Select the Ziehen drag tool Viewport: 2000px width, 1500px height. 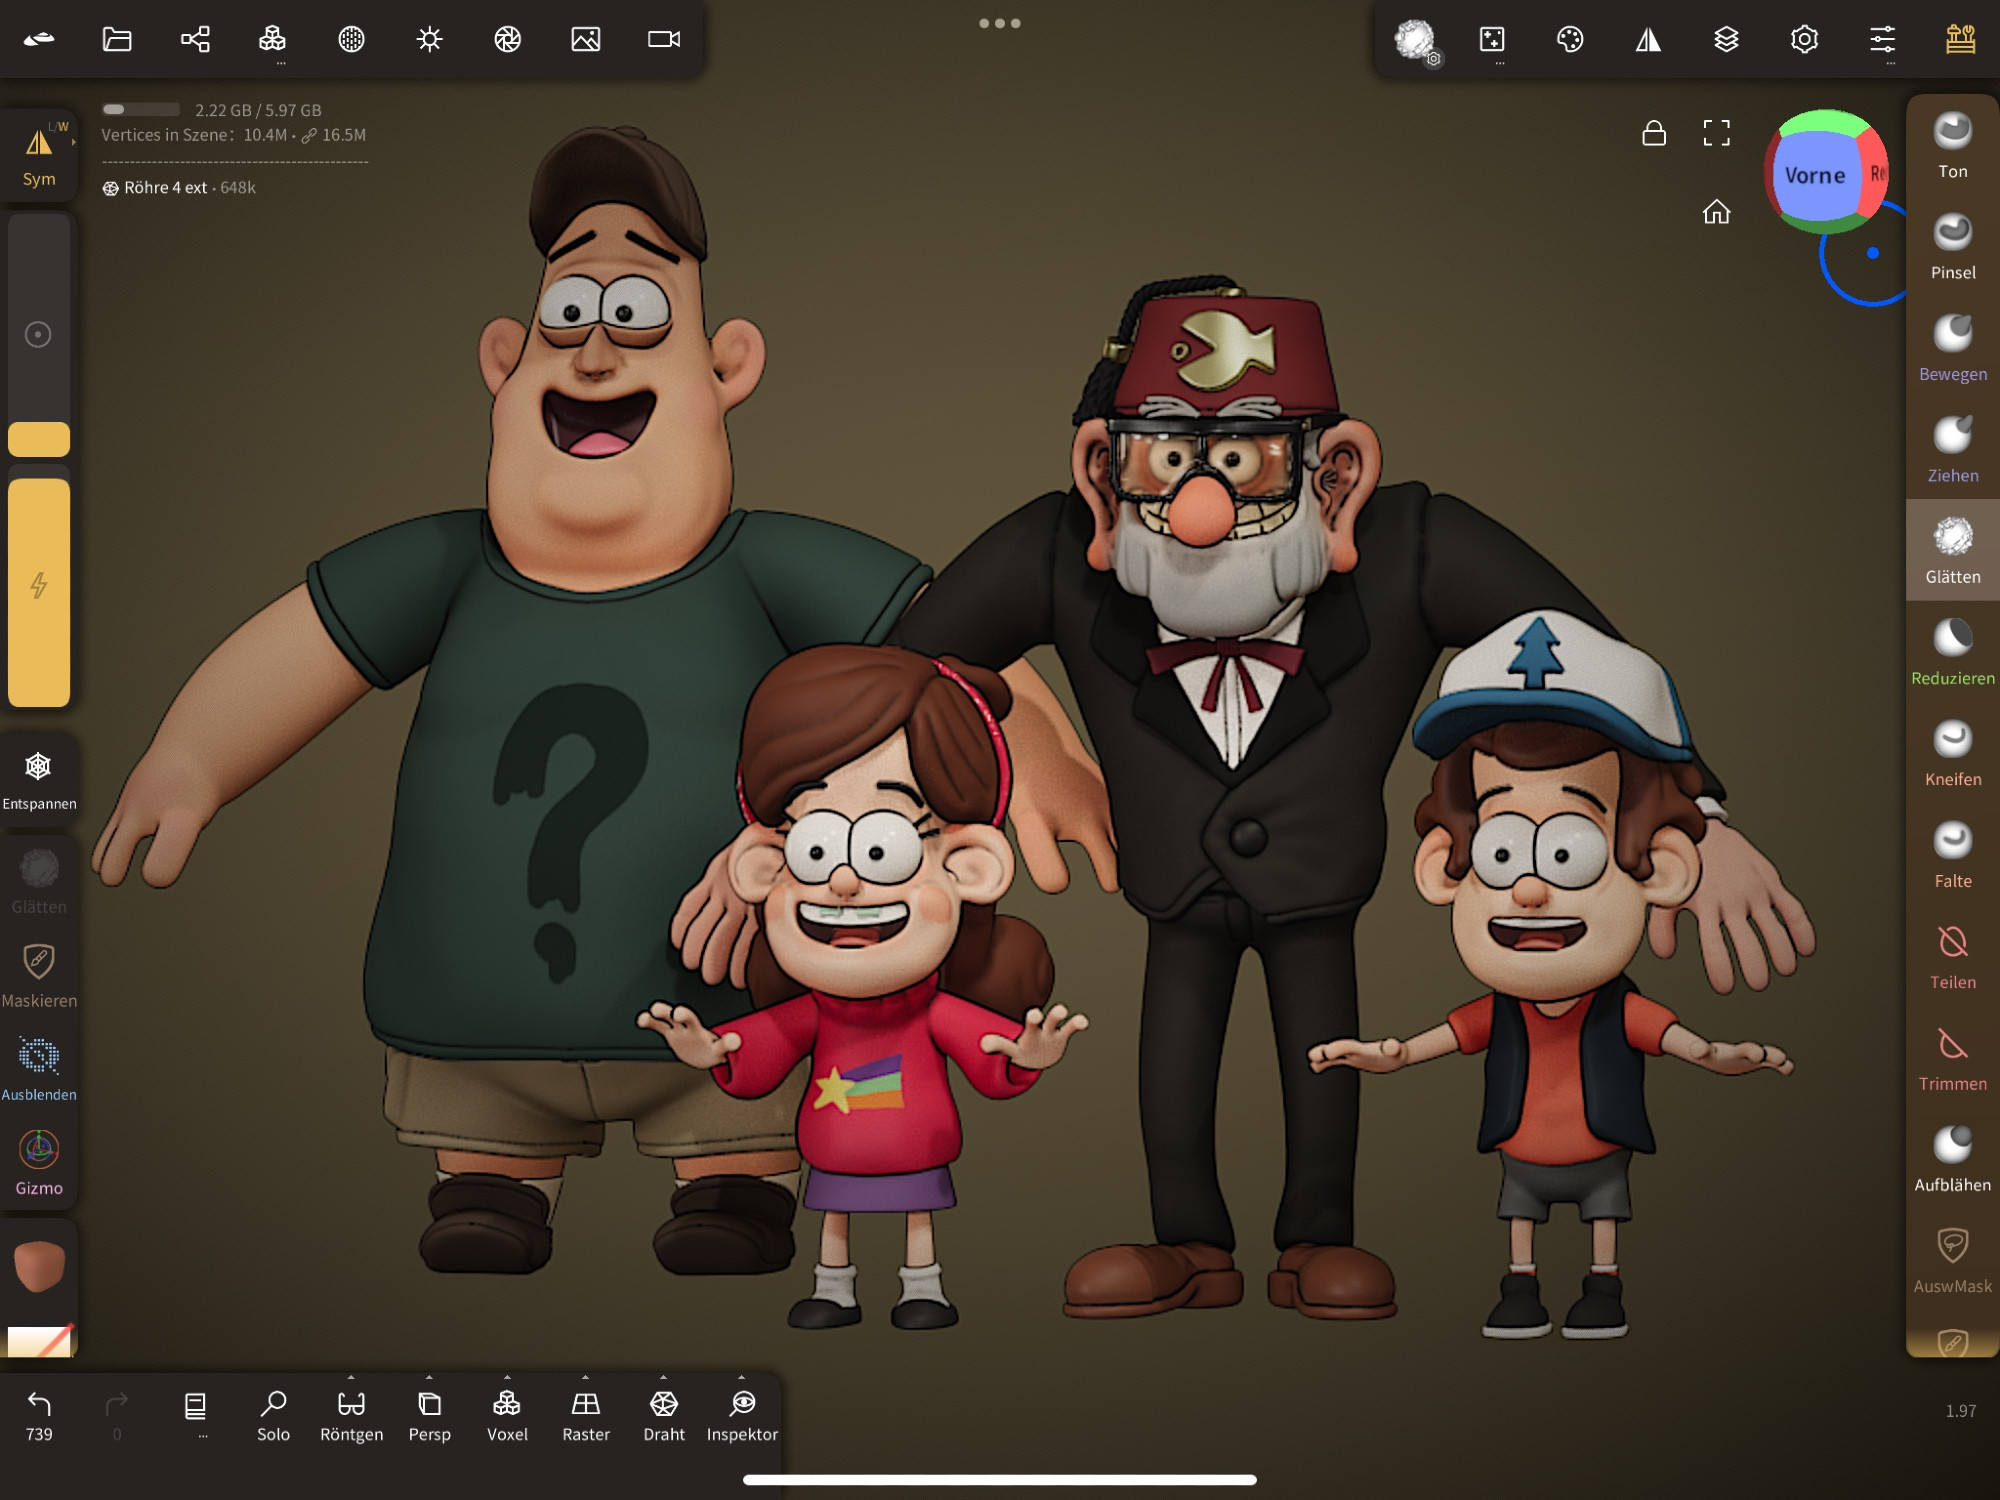[1953, 450]
